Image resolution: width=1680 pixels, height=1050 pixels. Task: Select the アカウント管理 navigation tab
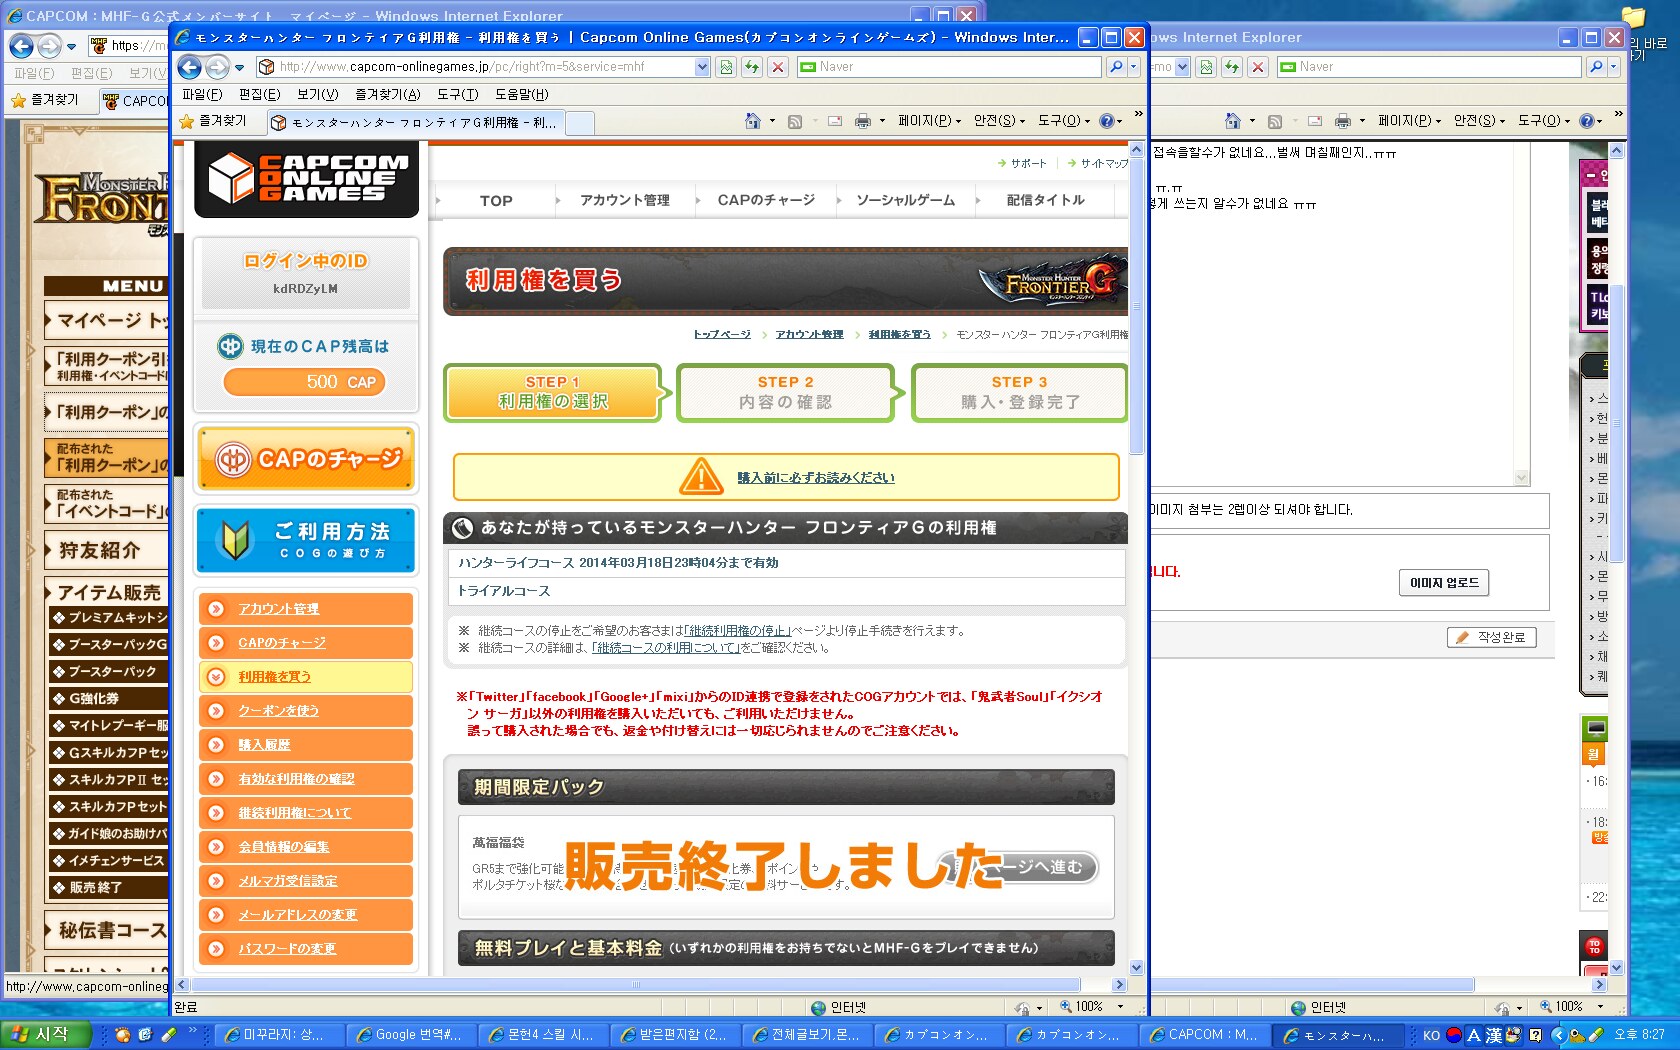point(625,200)
